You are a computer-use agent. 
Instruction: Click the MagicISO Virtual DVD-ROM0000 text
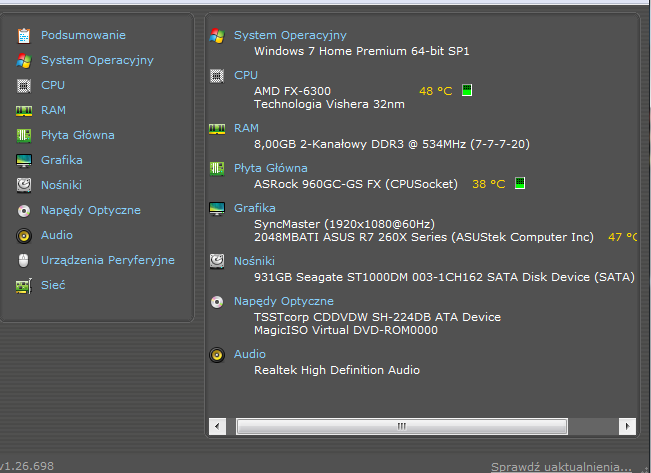tap(346, 330)
